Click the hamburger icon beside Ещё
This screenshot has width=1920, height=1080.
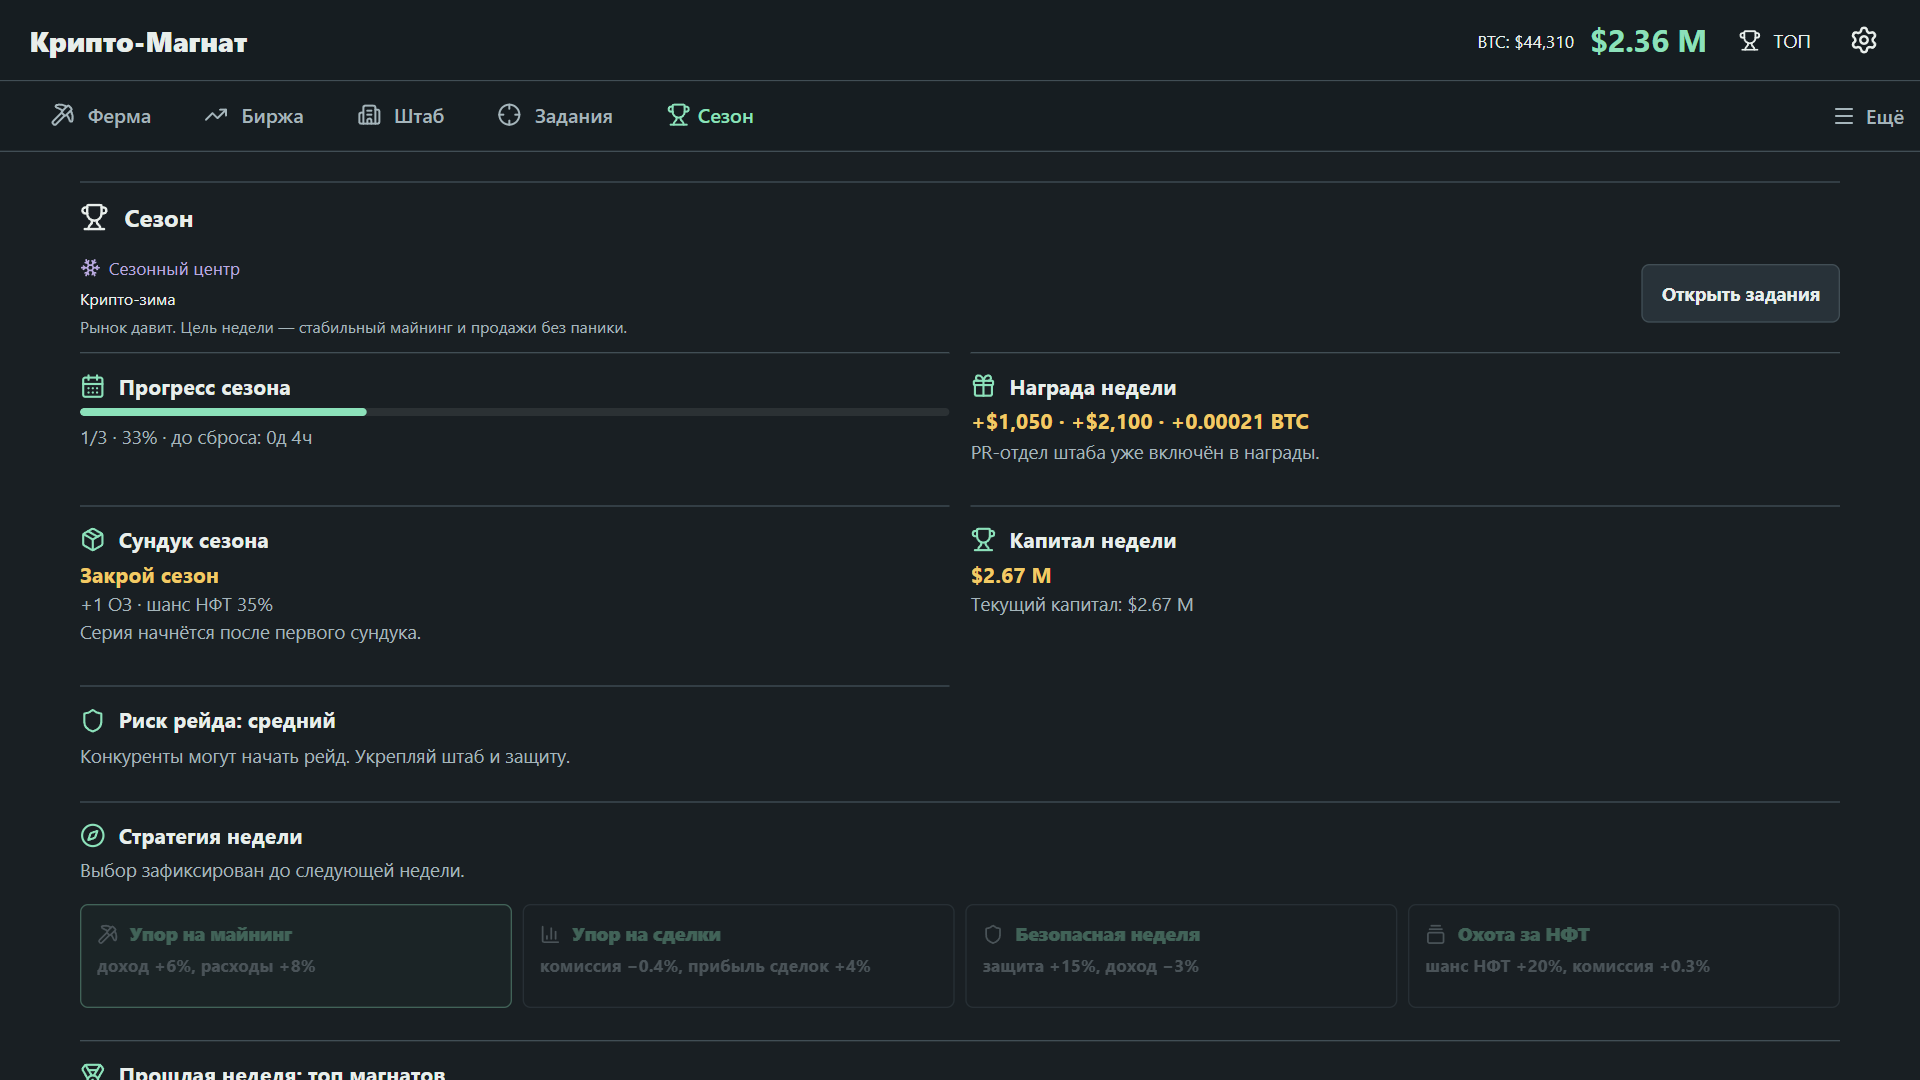[x=1844, y=116]
